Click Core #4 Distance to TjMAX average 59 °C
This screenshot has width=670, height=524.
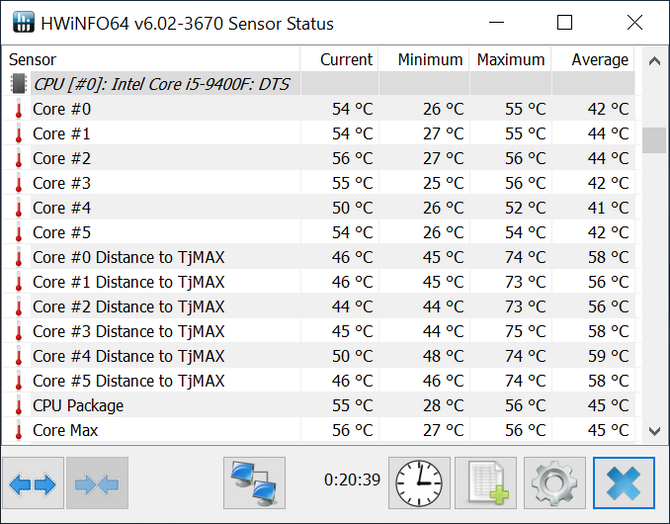click(608, 356)
